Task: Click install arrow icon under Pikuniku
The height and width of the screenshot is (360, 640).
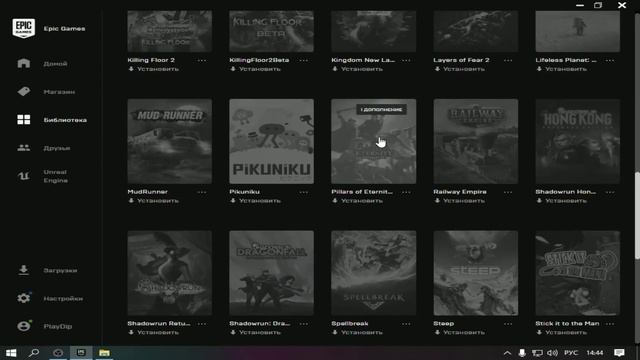Action: click(x=233, y=200)
